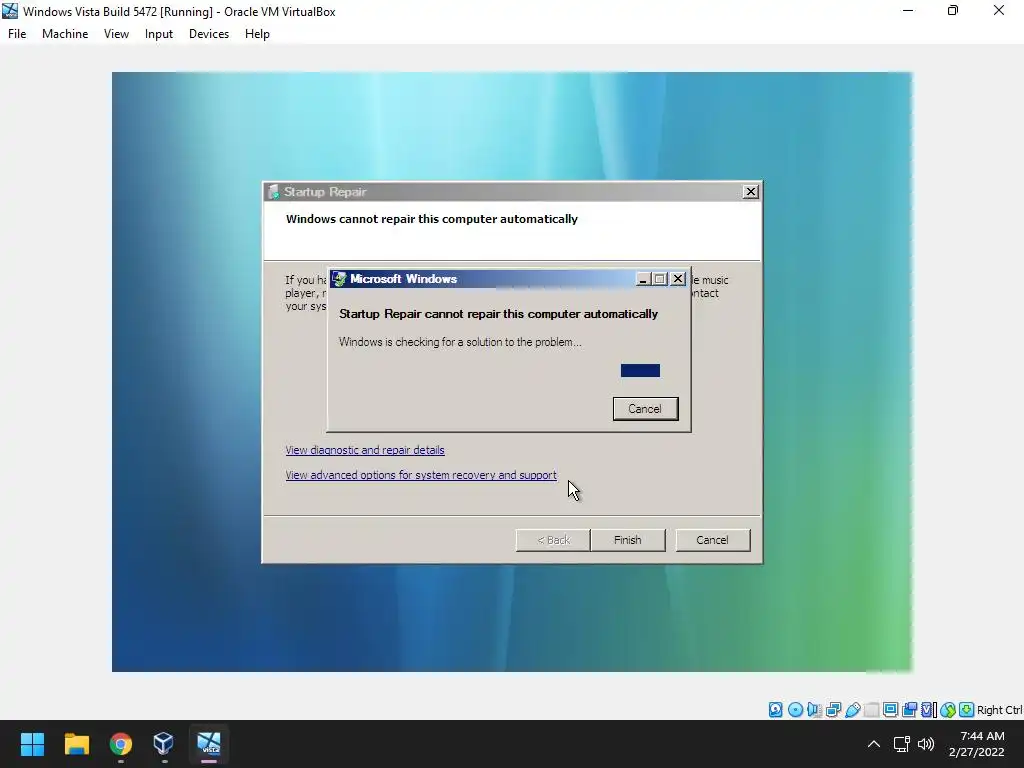The height and width of the screenshot is (768, 1024).
Task: Click the network icon in system tray
Action: [x=902, y=744]
